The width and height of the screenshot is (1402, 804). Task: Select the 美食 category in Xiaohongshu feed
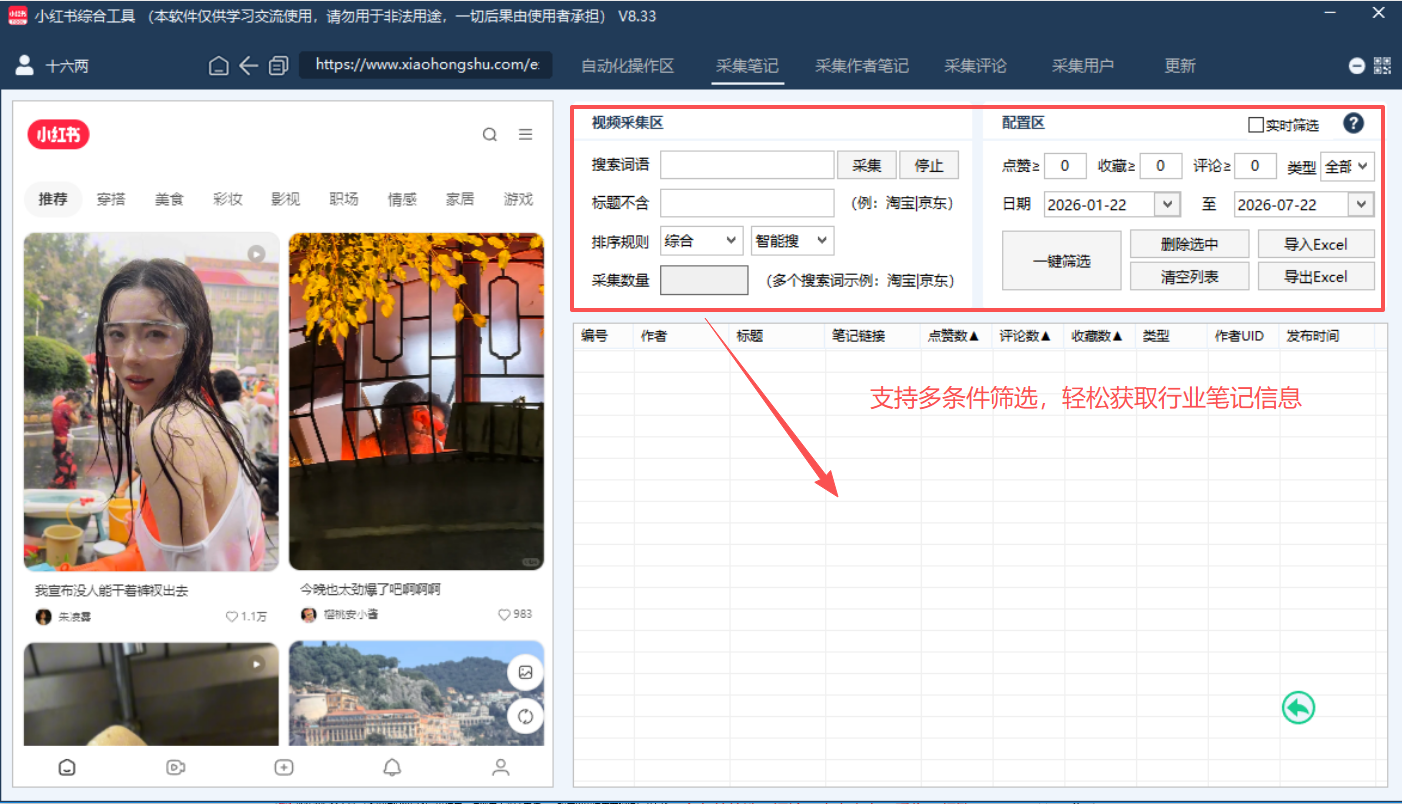(x=169, y=199)
